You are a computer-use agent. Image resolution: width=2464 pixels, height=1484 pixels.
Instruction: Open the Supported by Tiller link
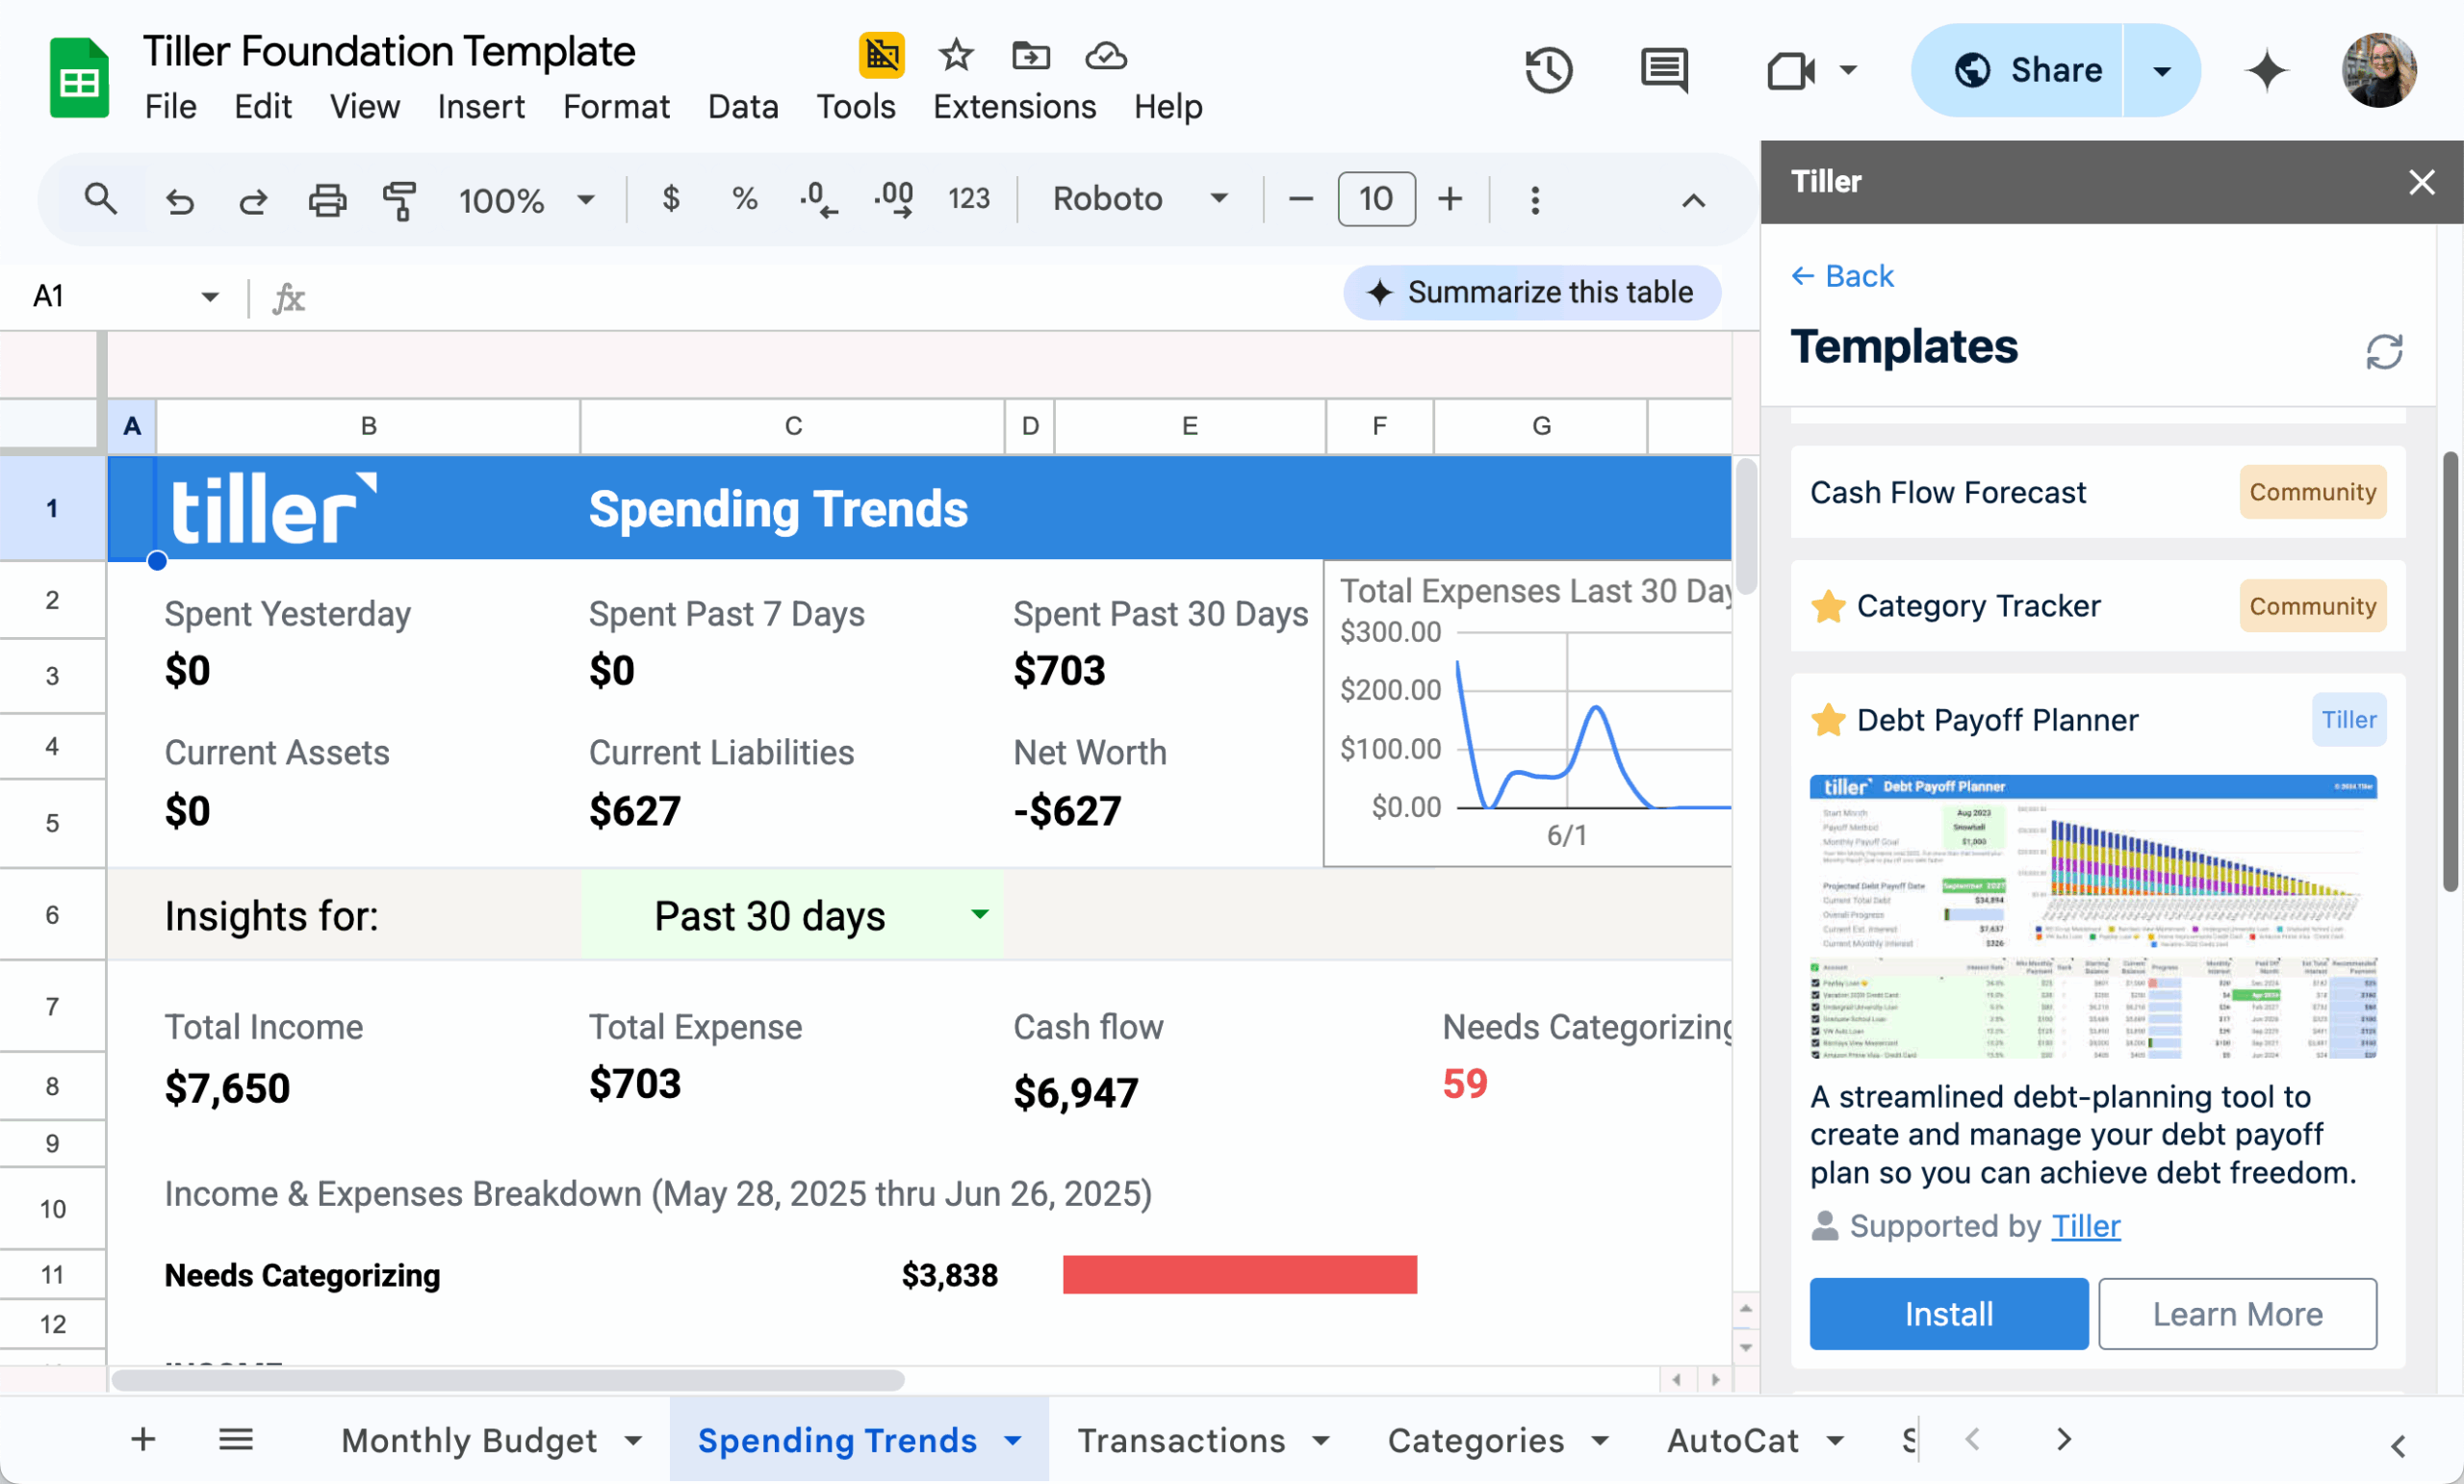pos(2085,1226)
